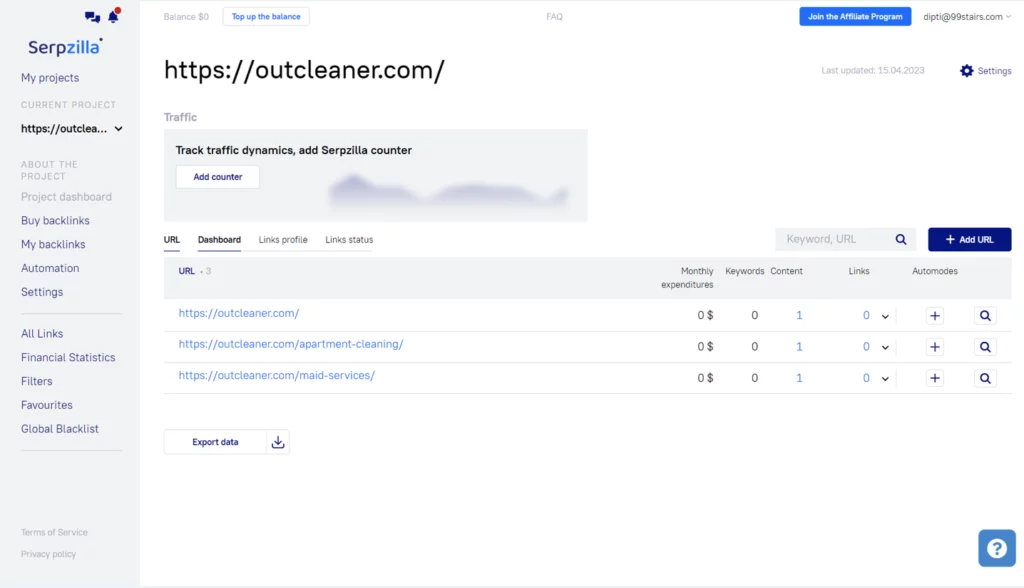Click Links count for maid-services row
This screenshot has height=588, width=1024.
[866, 378]
